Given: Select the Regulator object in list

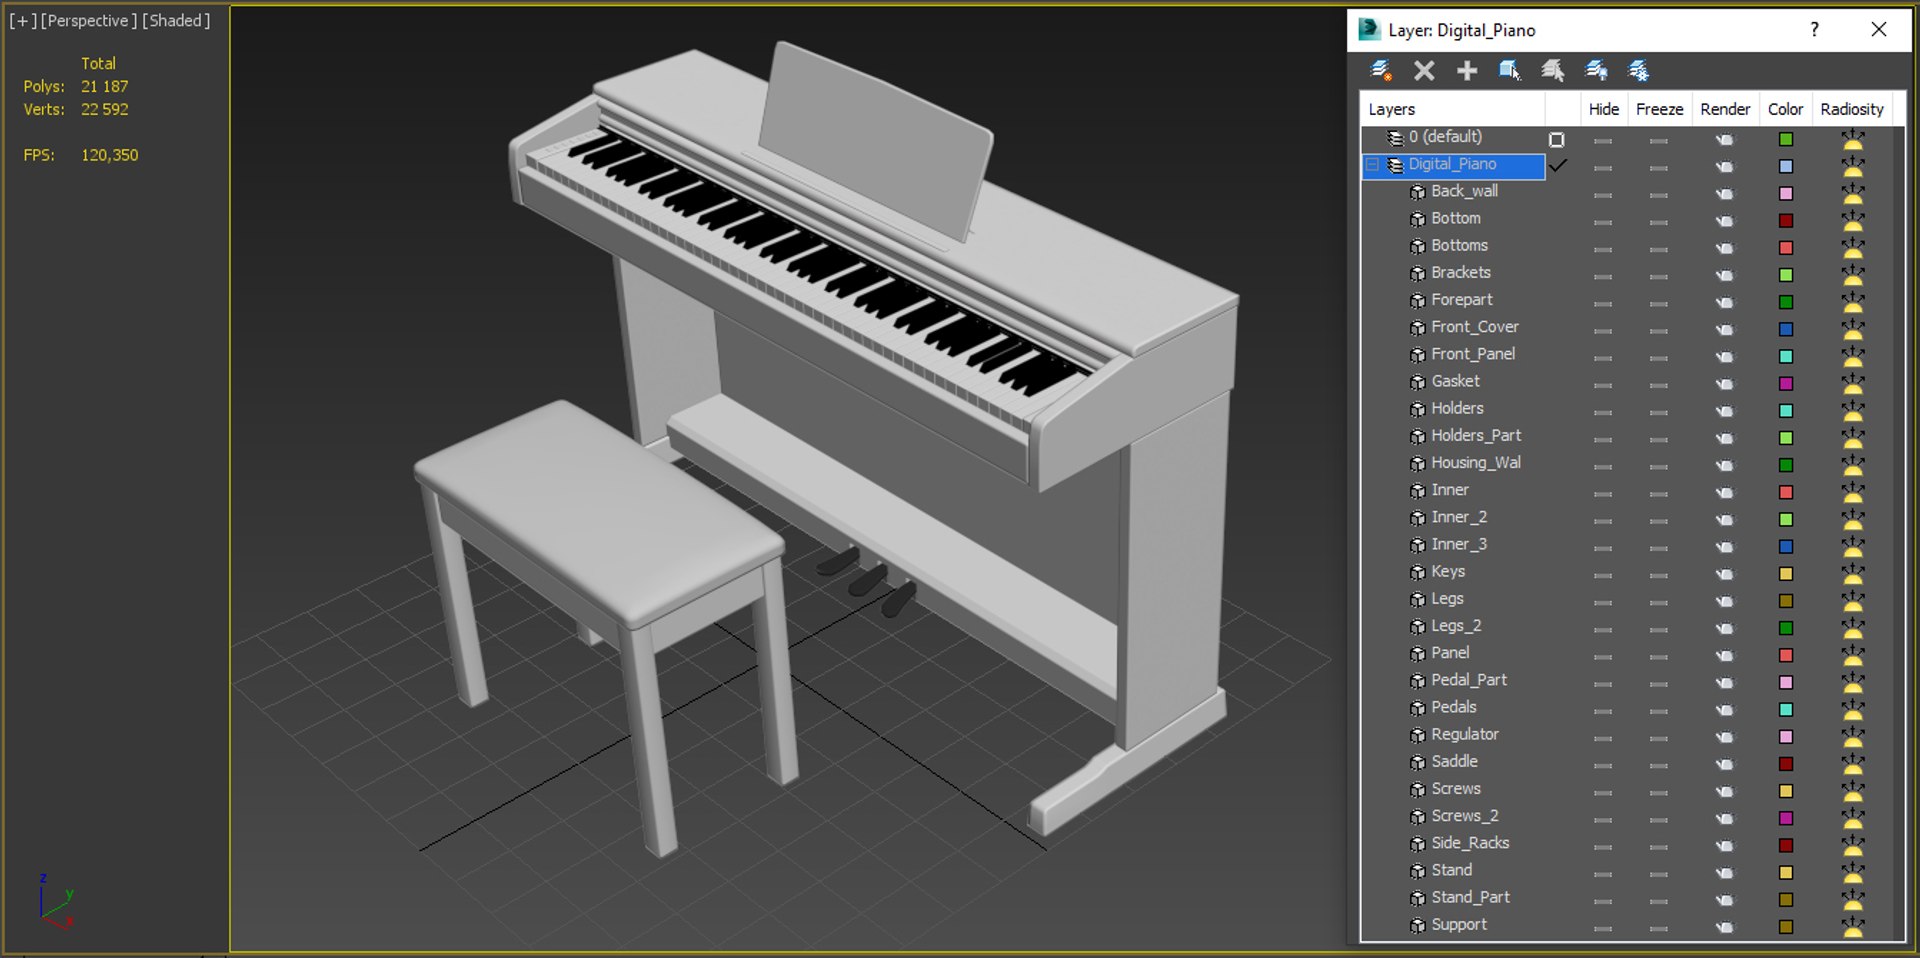Looking at the screenshot, I should [x=1464, y=734].
